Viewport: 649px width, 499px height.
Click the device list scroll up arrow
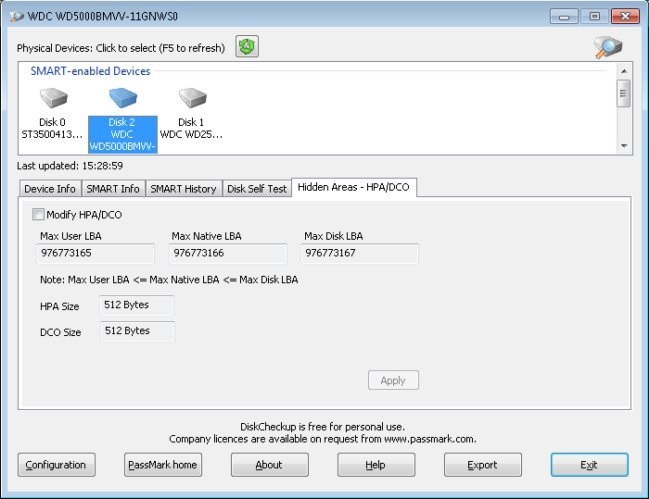pyautogui.click(x=624, y=71)
